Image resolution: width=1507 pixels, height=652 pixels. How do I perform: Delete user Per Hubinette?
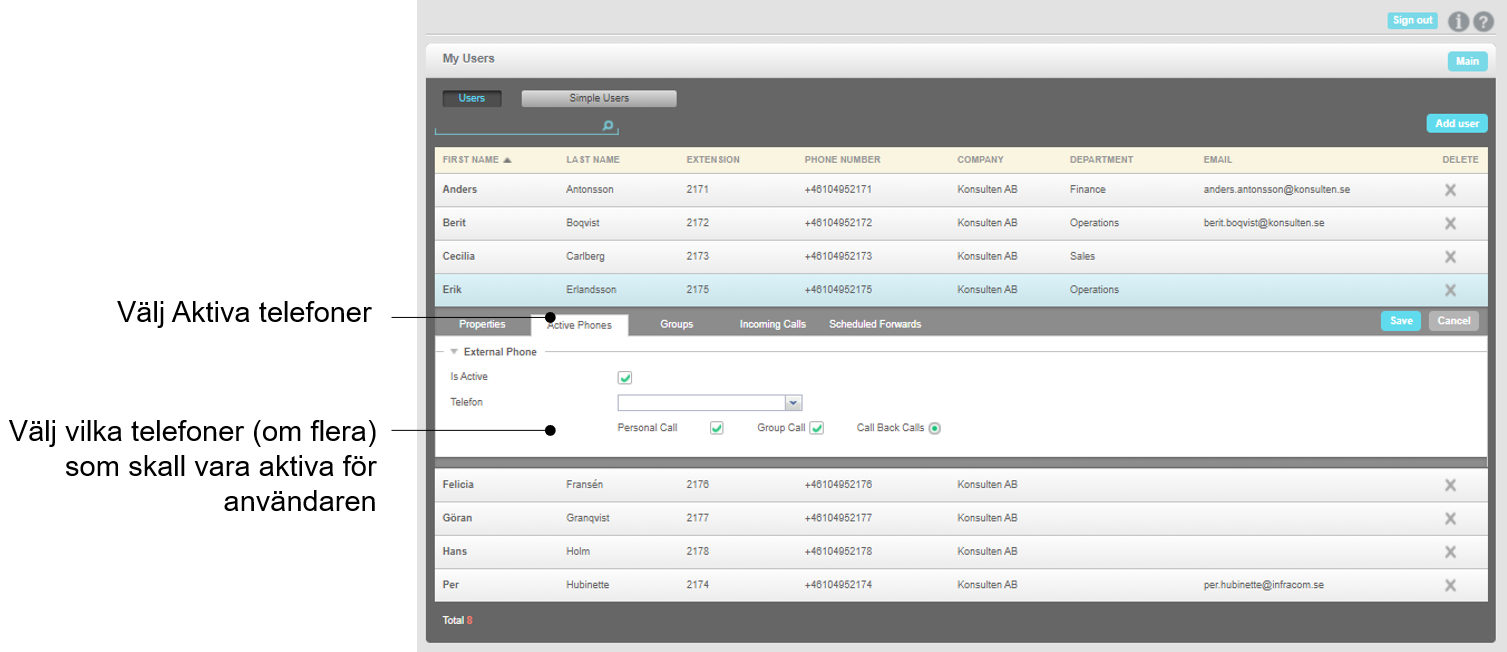(x=1450, y=585)
